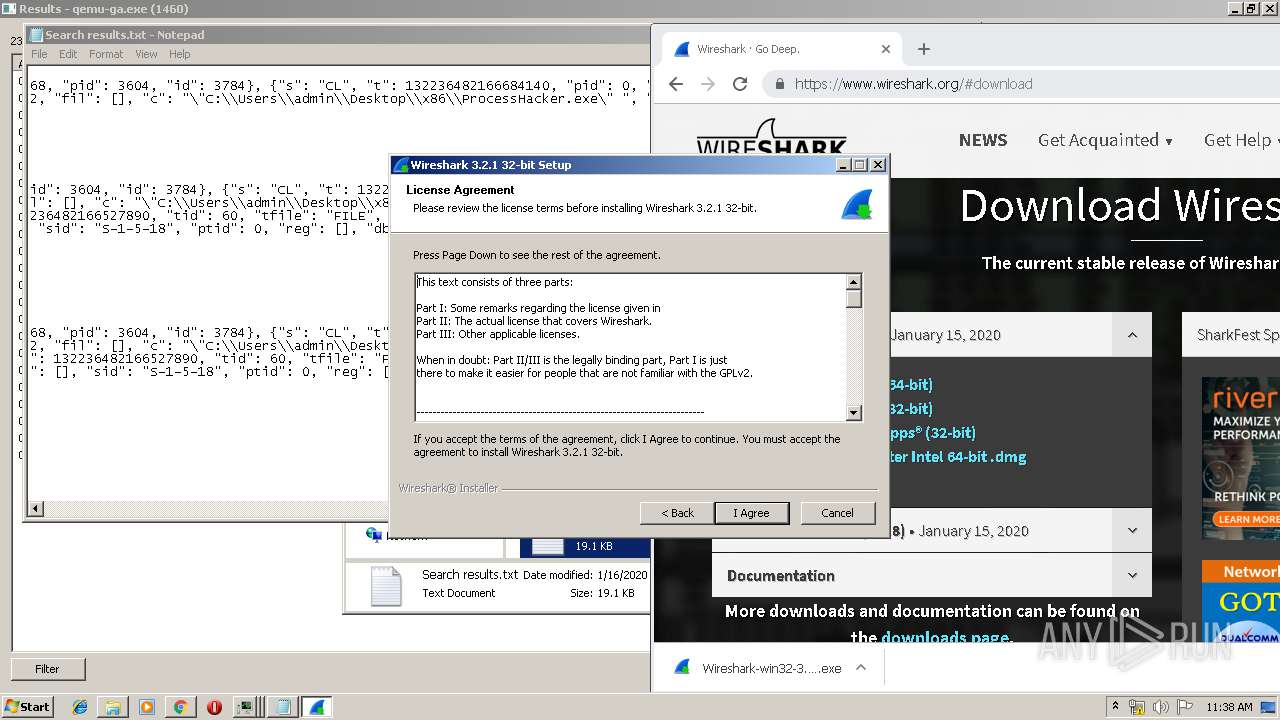Switch to the Wireshark · Go Deep tab
Viewport: 1280px width, 720px height.
pyautogui.click(x=780, y=49)
